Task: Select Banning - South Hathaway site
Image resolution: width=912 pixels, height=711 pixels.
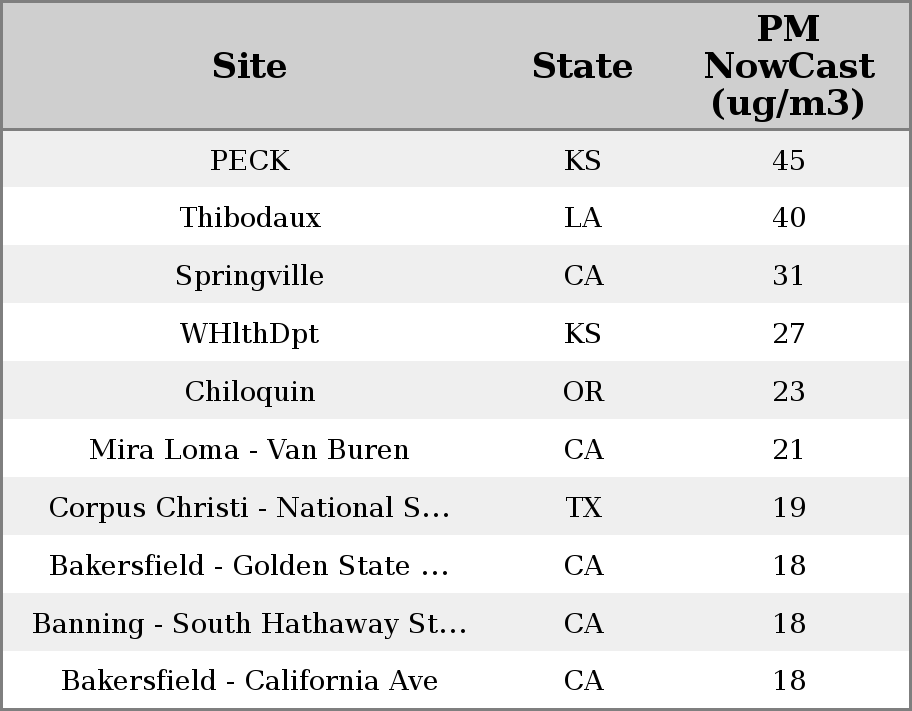Action: 250,624
